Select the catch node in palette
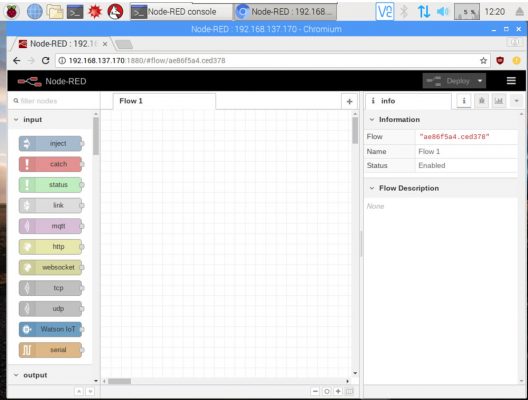The width and height of the screenshot is (528, 400). (x=51, y=164)
